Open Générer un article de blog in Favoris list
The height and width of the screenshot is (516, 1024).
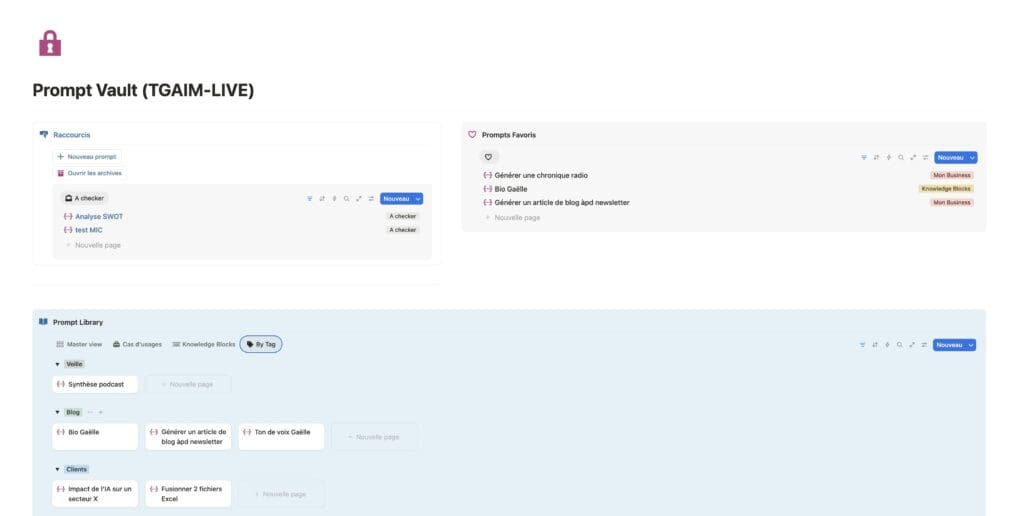coord(562,202)
